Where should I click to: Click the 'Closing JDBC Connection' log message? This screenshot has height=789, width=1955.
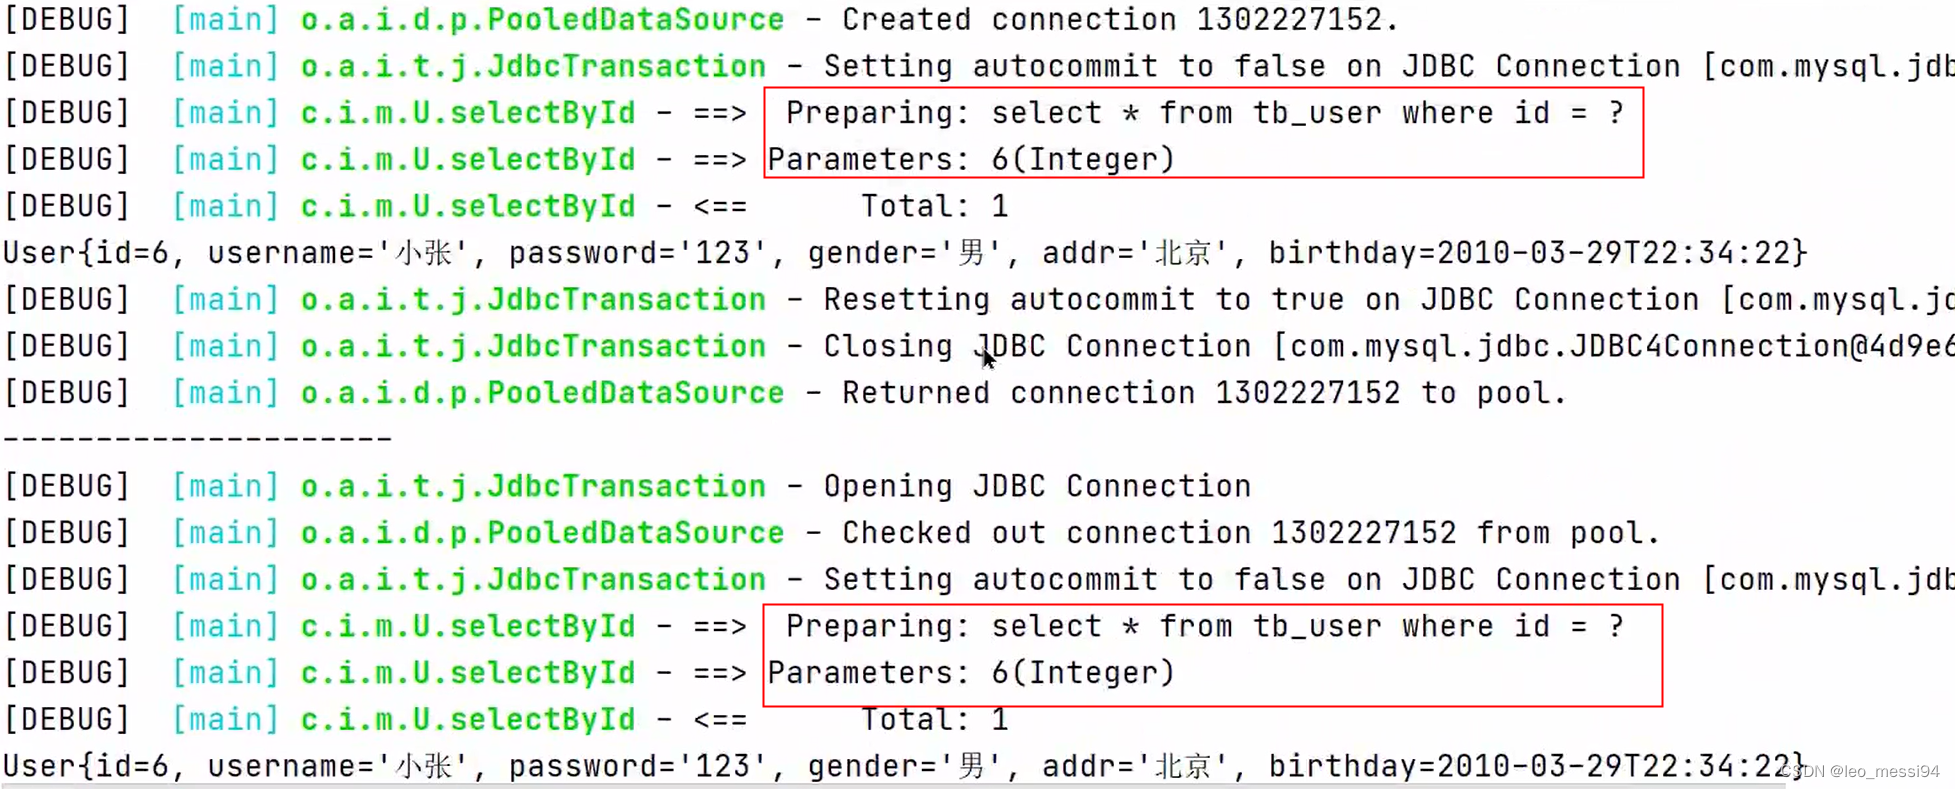pyautogui.click(x=1037, y=346)
